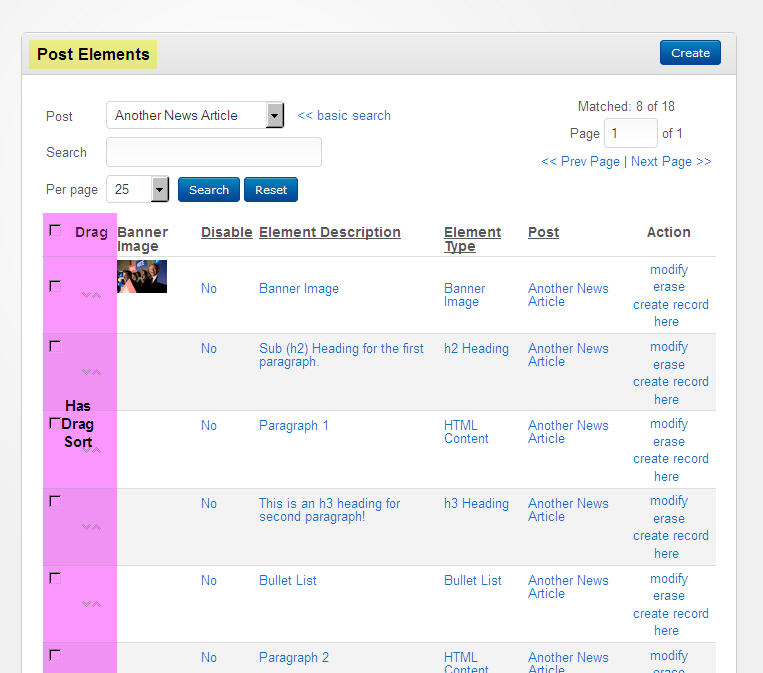
Task: Check the Banner Image row checkbox
Action: point(55,286)
